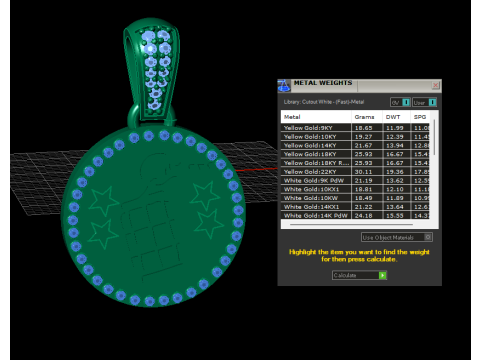Image resolution: width=480 pixels, height=360 pixels.
Task: Select the Yellow Gold:14KY row
Action: point(355,145)
